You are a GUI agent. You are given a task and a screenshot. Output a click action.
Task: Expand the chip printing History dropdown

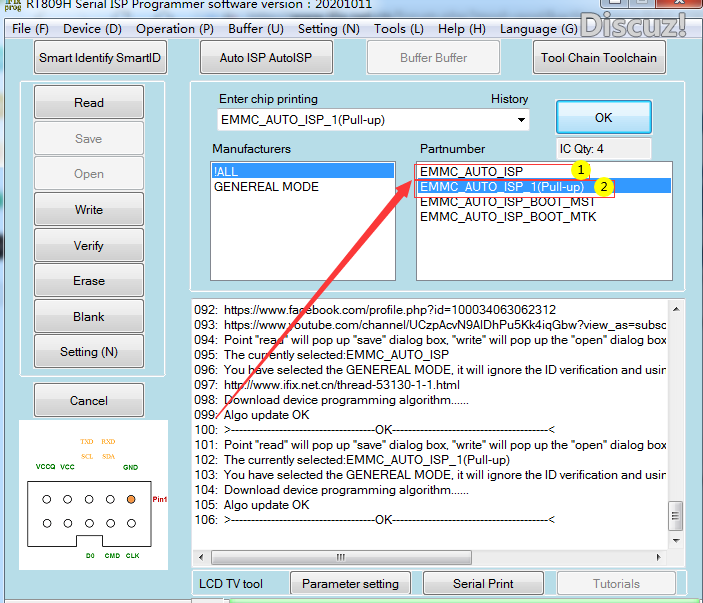[x=521, y=121]
